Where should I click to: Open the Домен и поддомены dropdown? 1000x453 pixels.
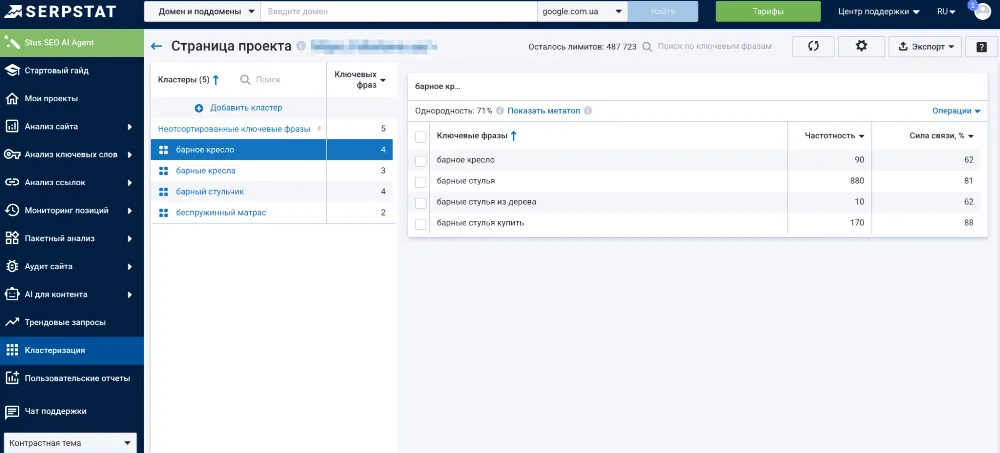202,11
